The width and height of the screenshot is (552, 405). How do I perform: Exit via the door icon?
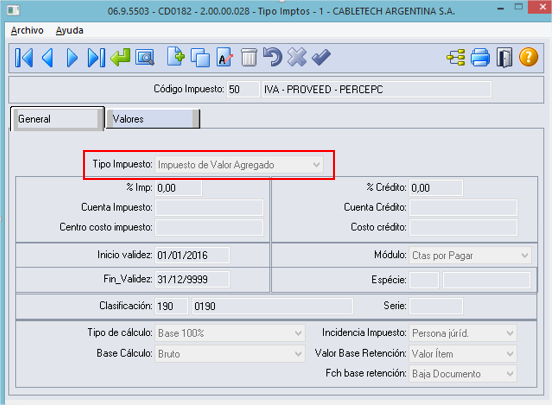click(504, 57)
